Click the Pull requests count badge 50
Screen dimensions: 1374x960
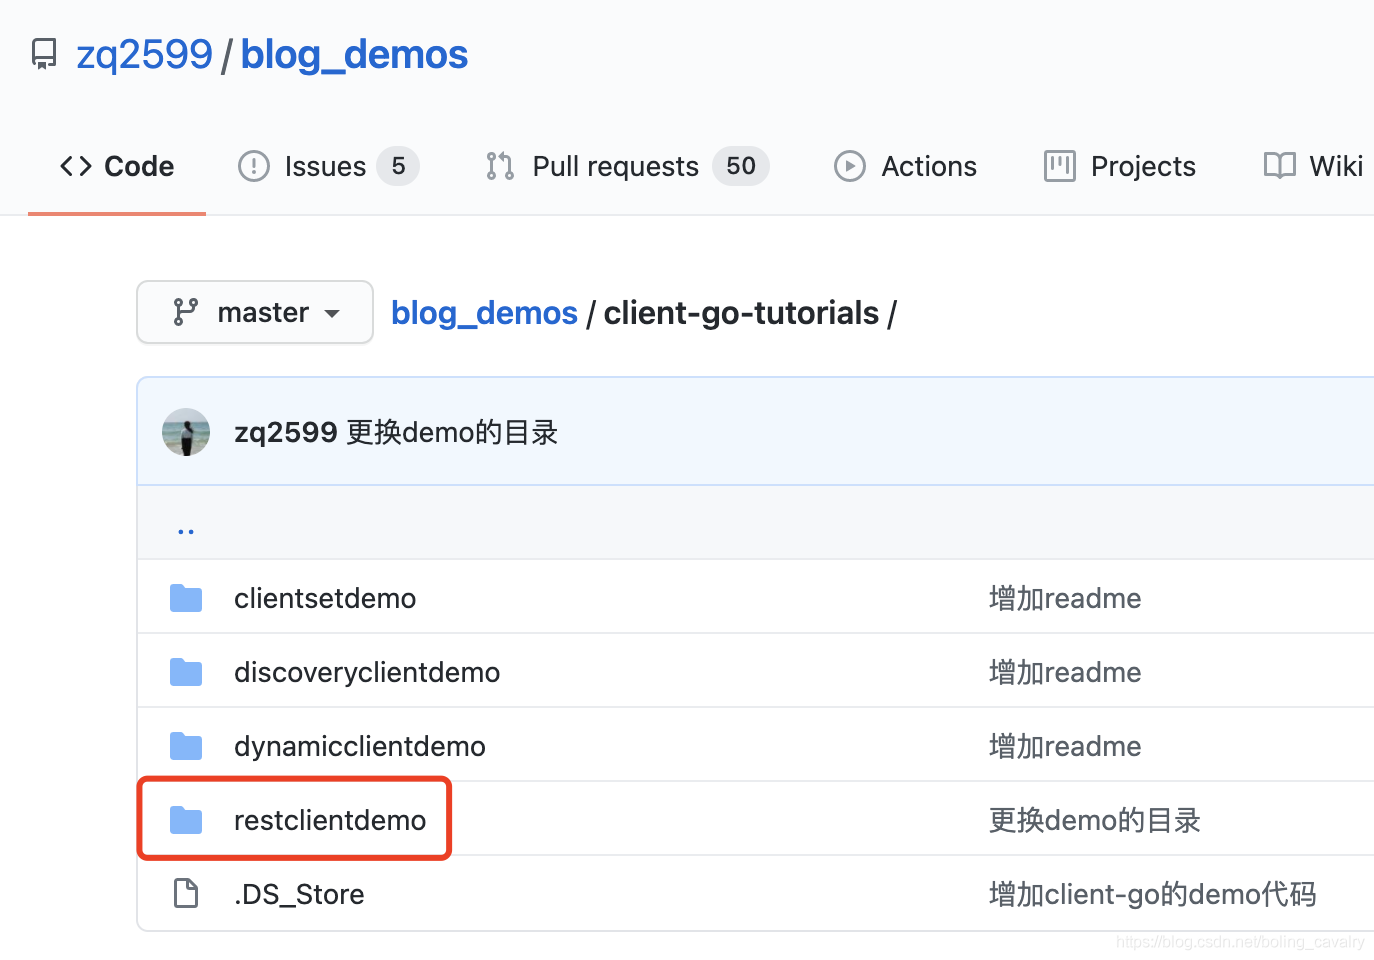(x=741, y=166)
